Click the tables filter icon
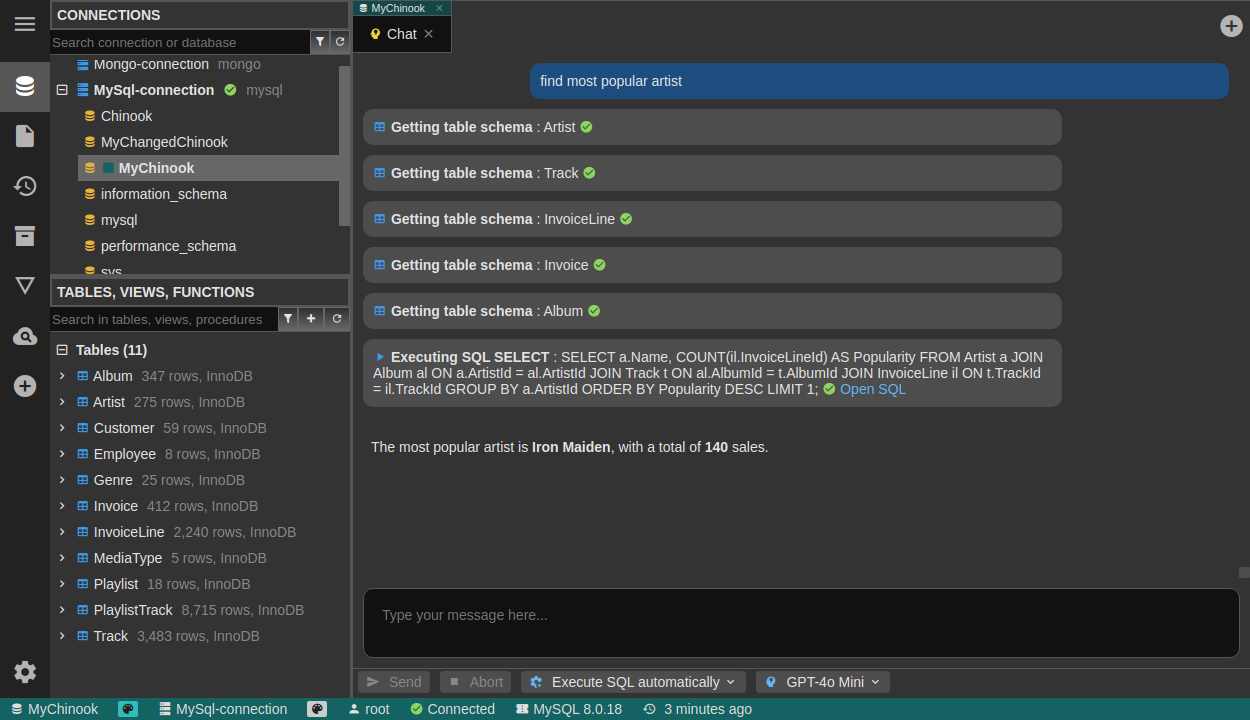 pyautogui.click(x=288, y=318)
